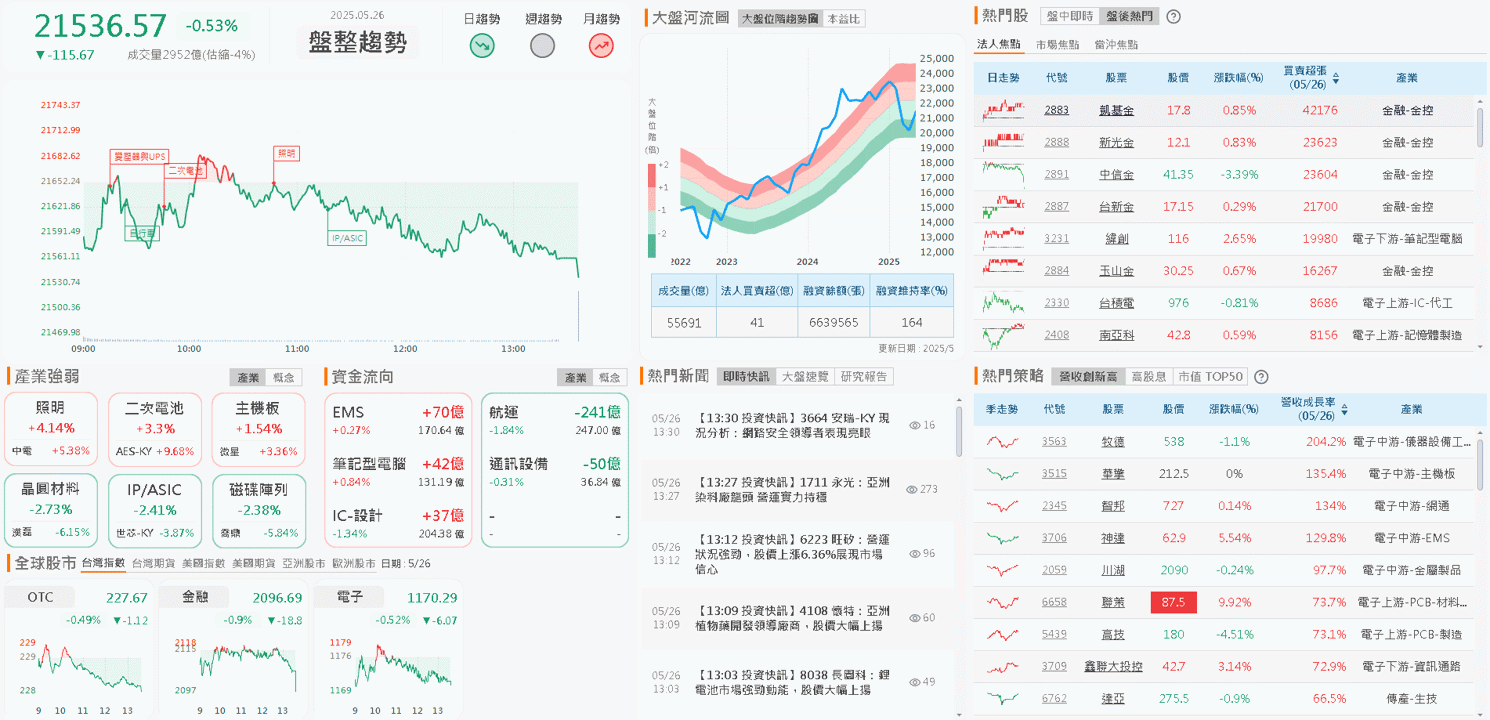Click the 螢幕發票UPS marker on intraday chart

tap(139, 156)
